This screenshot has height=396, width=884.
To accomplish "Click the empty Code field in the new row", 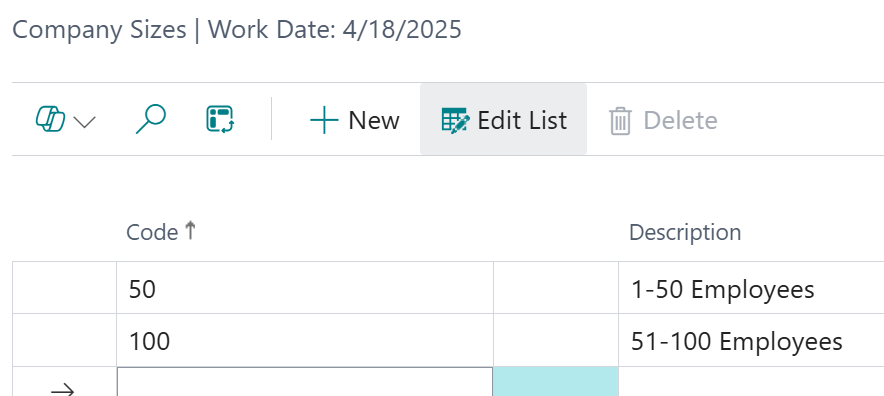I will tap(305, 382).
